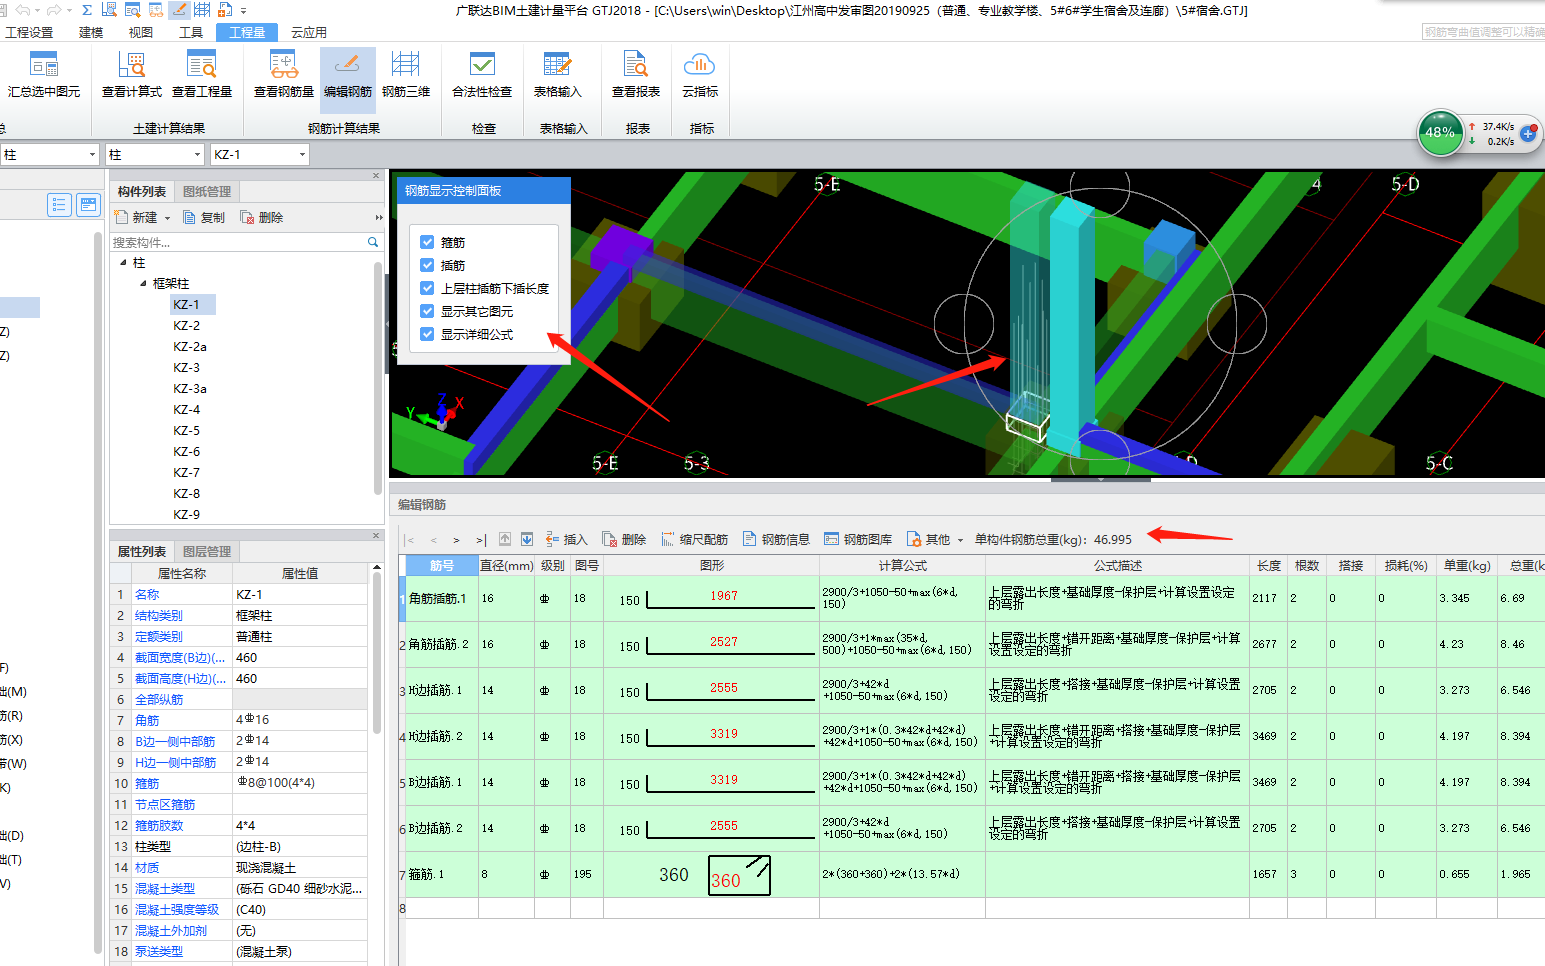This screenshot has height=966, width=1545.
Task: Toggle 上层柱插筋下插长度 checkbox
Action: click(x=427, y=288)
